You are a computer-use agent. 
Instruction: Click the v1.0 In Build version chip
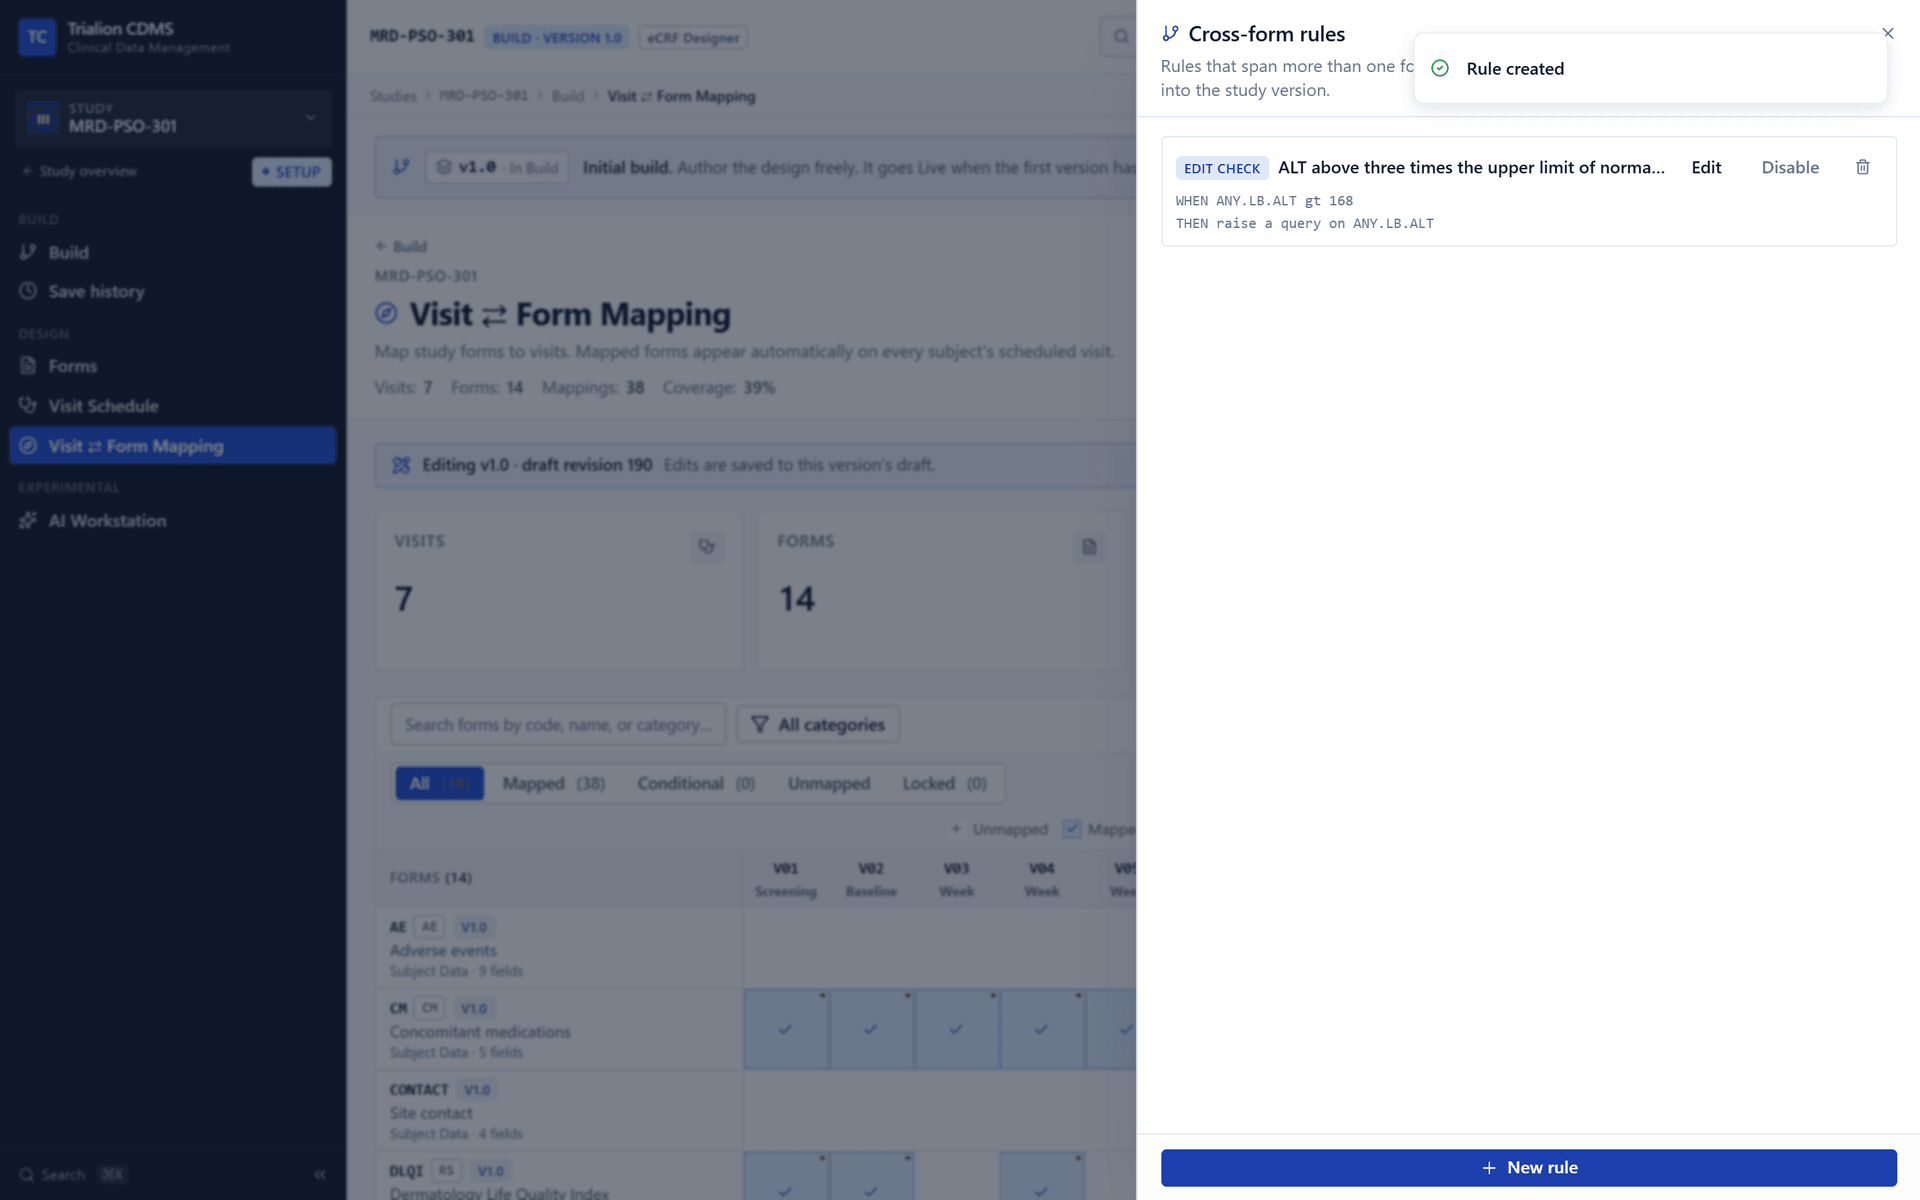(497, 167)
